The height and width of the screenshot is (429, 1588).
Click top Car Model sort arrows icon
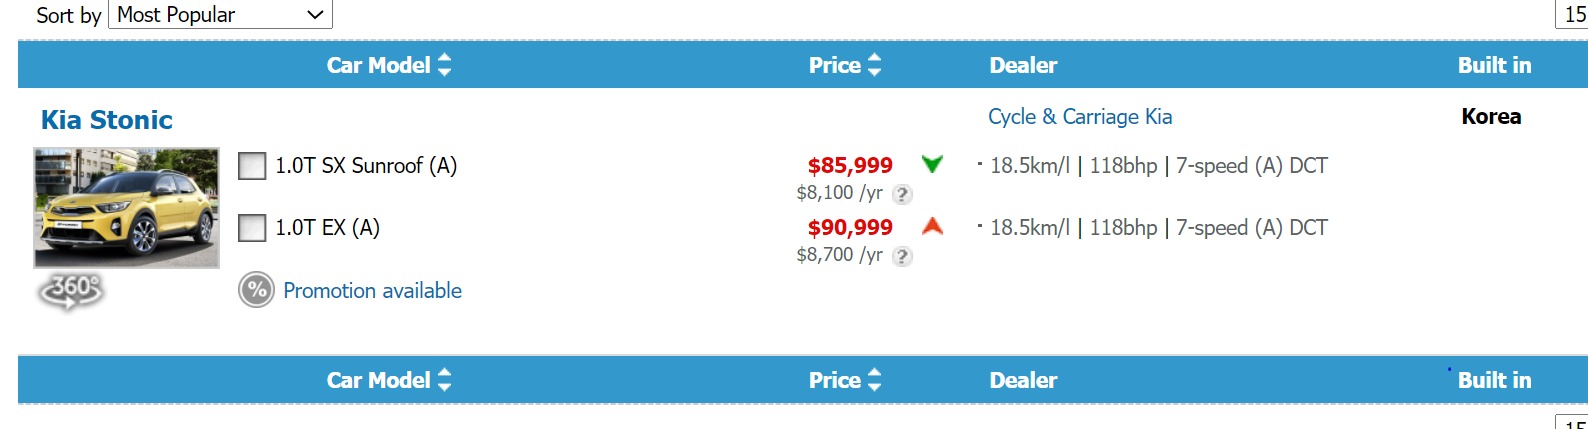click(445, 65)
